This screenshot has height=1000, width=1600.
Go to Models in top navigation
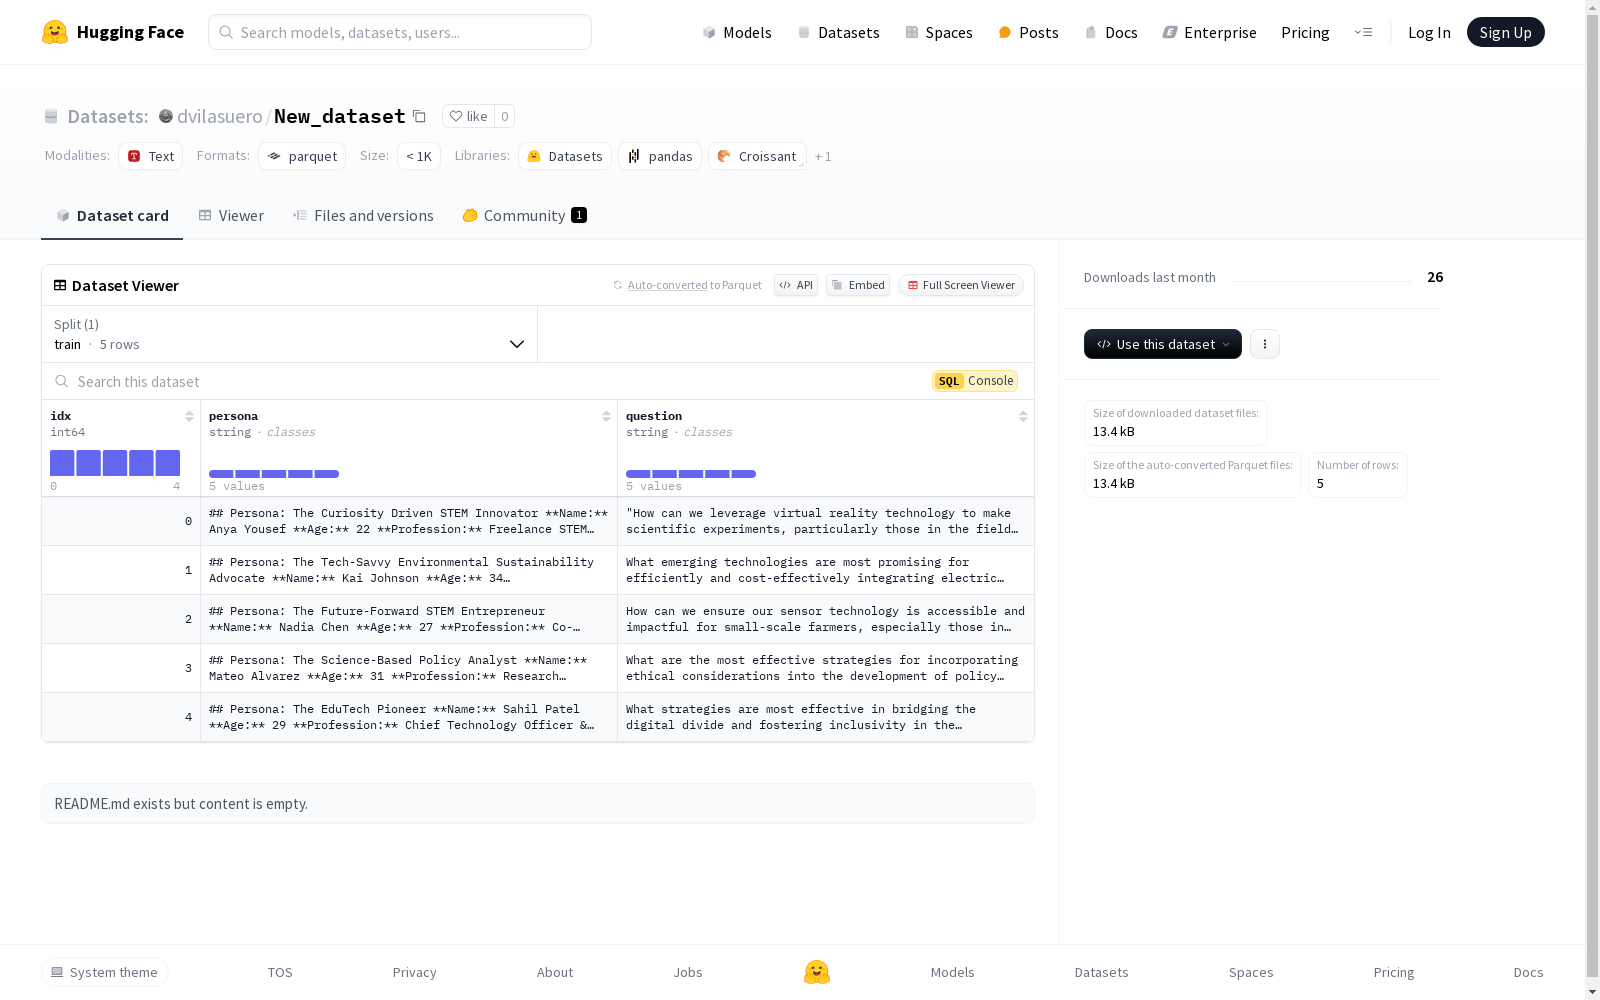click(737, 32)
